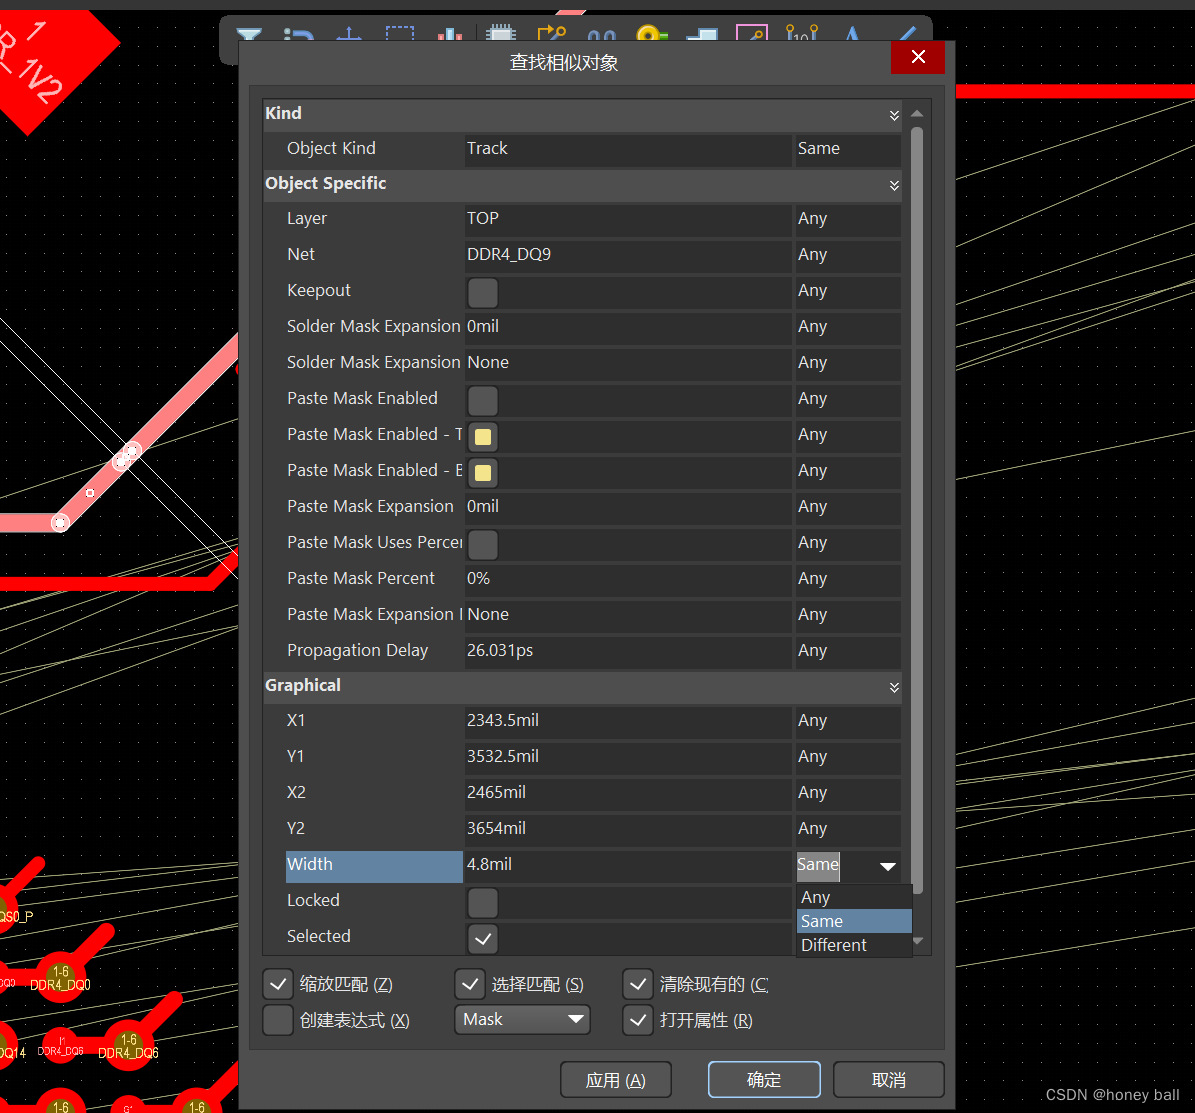Viewport: 1195px width, 1113px height.
Task: Enable the 创建表达式 checkbox
Action: point(278,1020)
